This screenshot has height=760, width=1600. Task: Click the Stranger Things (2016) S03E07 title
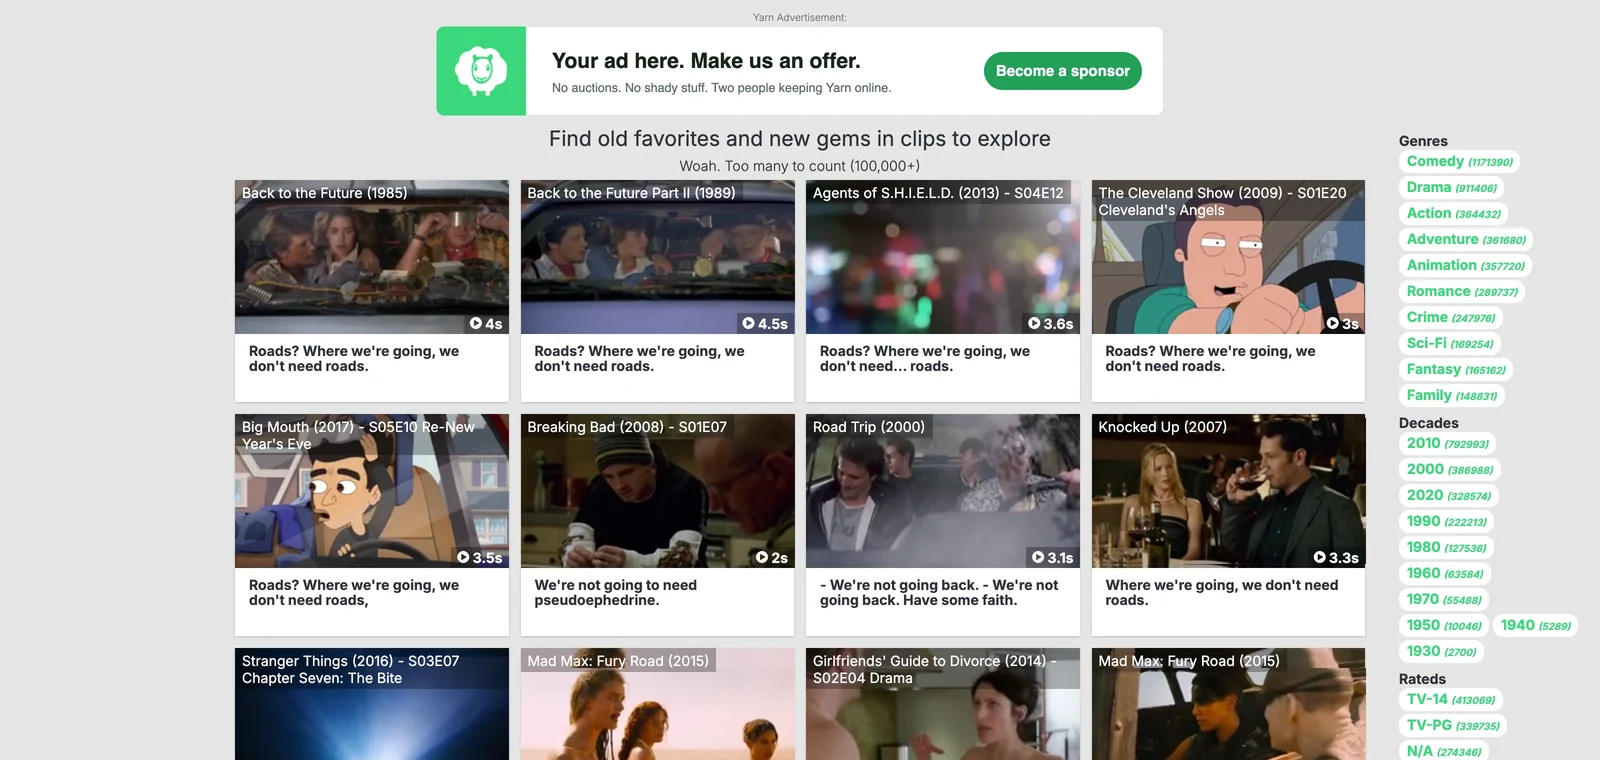click(x=350, y=669)
